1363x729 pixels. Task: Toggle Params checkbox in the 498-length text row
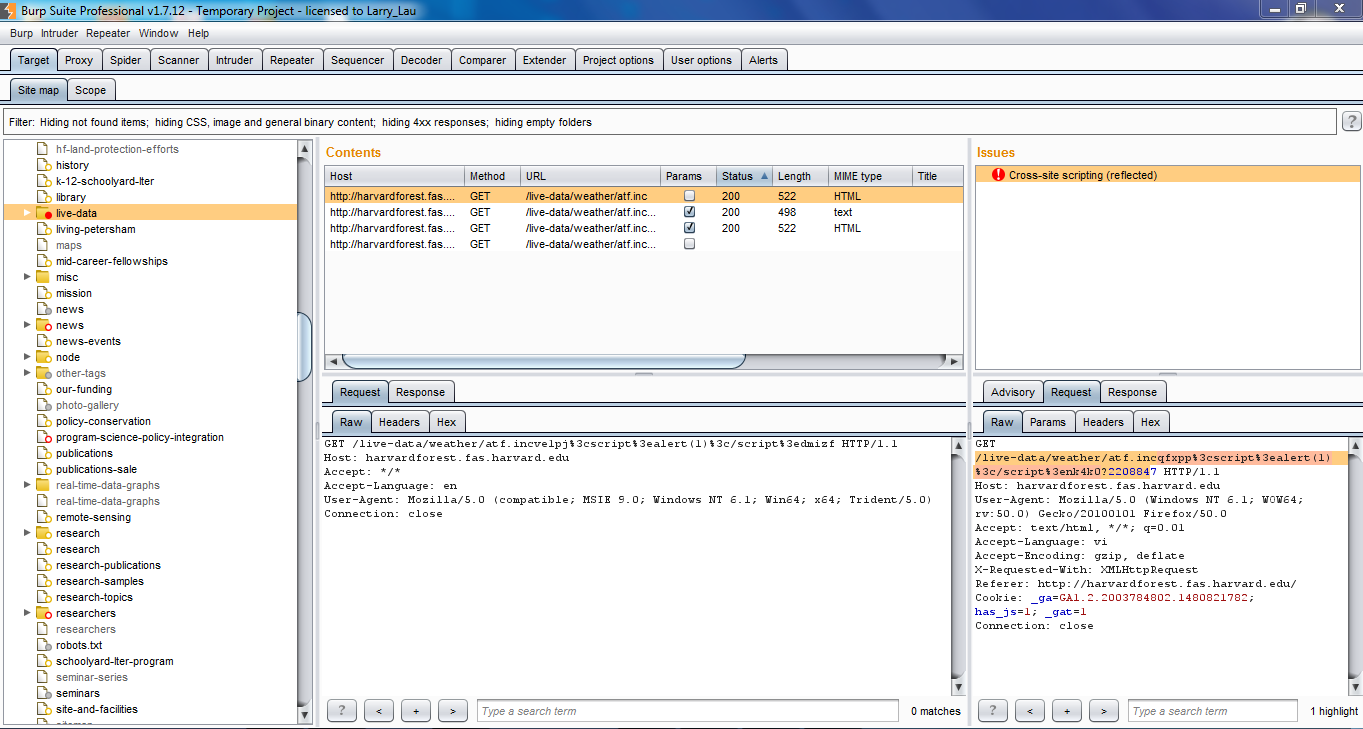point(689,212)
